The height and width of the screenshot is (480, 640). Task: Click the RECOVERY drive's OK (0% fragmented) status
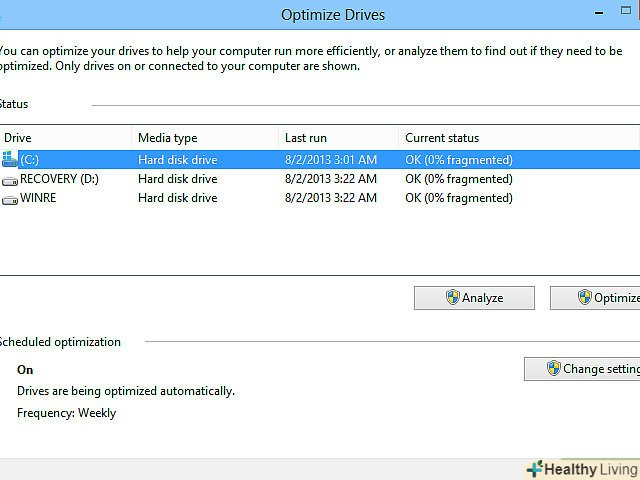[458, 179]
